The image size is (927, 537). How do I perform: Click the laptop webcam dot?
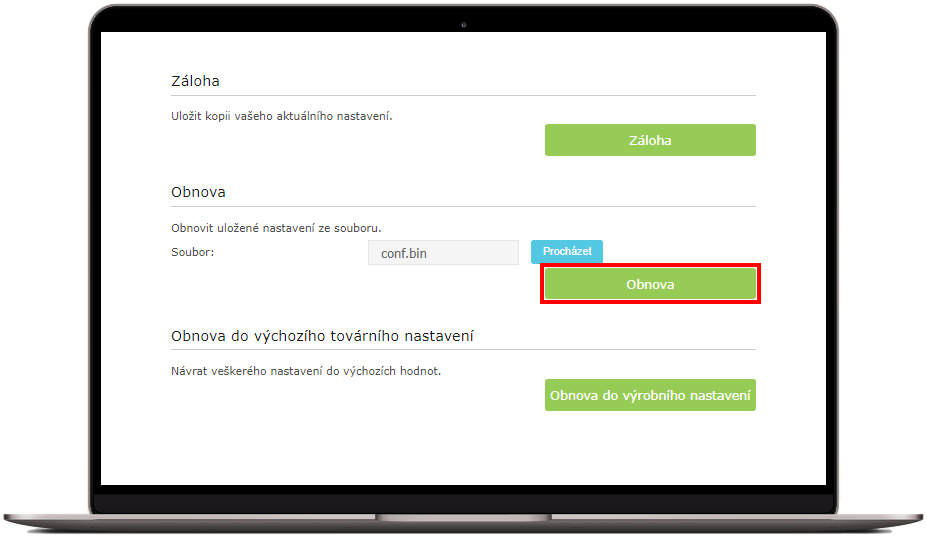464,25
